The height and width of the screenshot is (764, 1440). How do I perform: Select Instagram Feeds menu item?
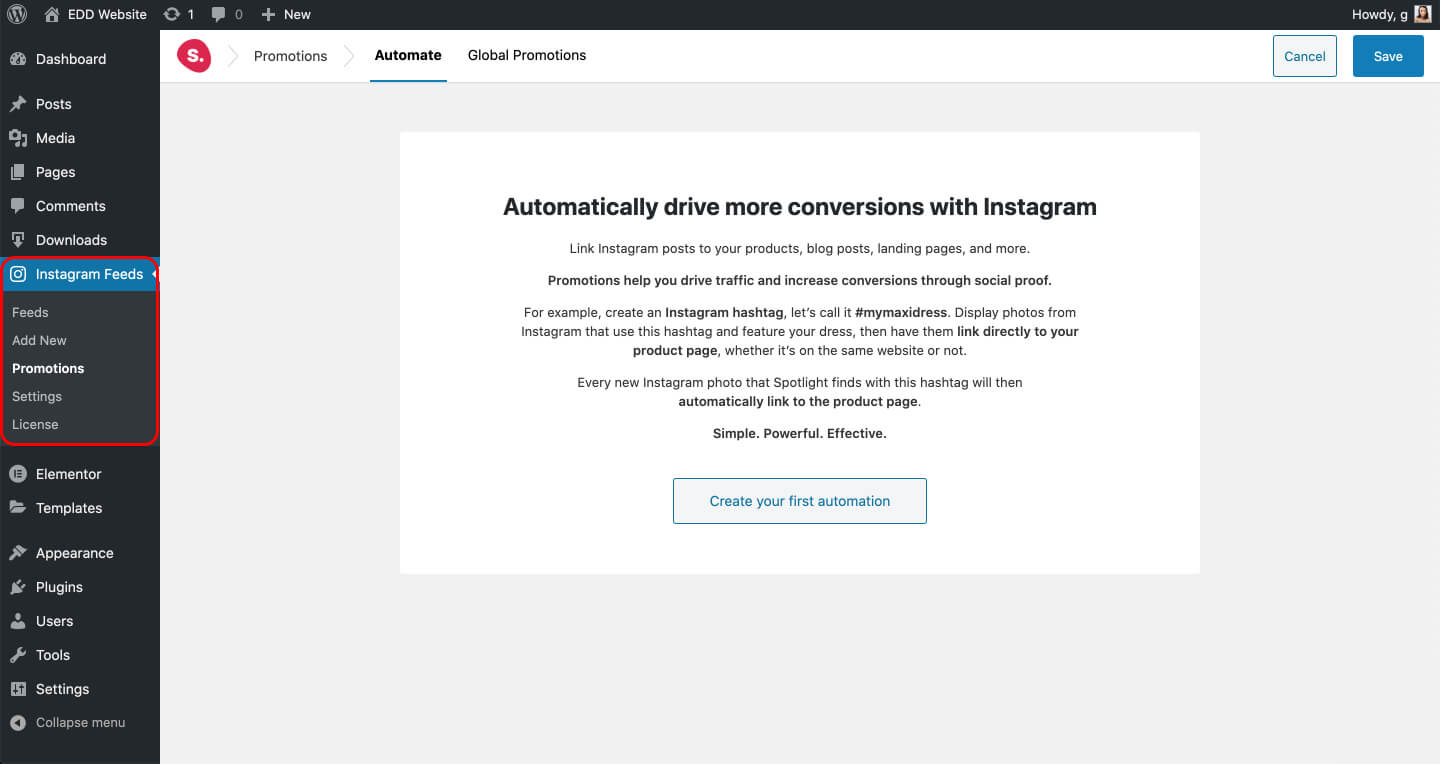(80, 274)
